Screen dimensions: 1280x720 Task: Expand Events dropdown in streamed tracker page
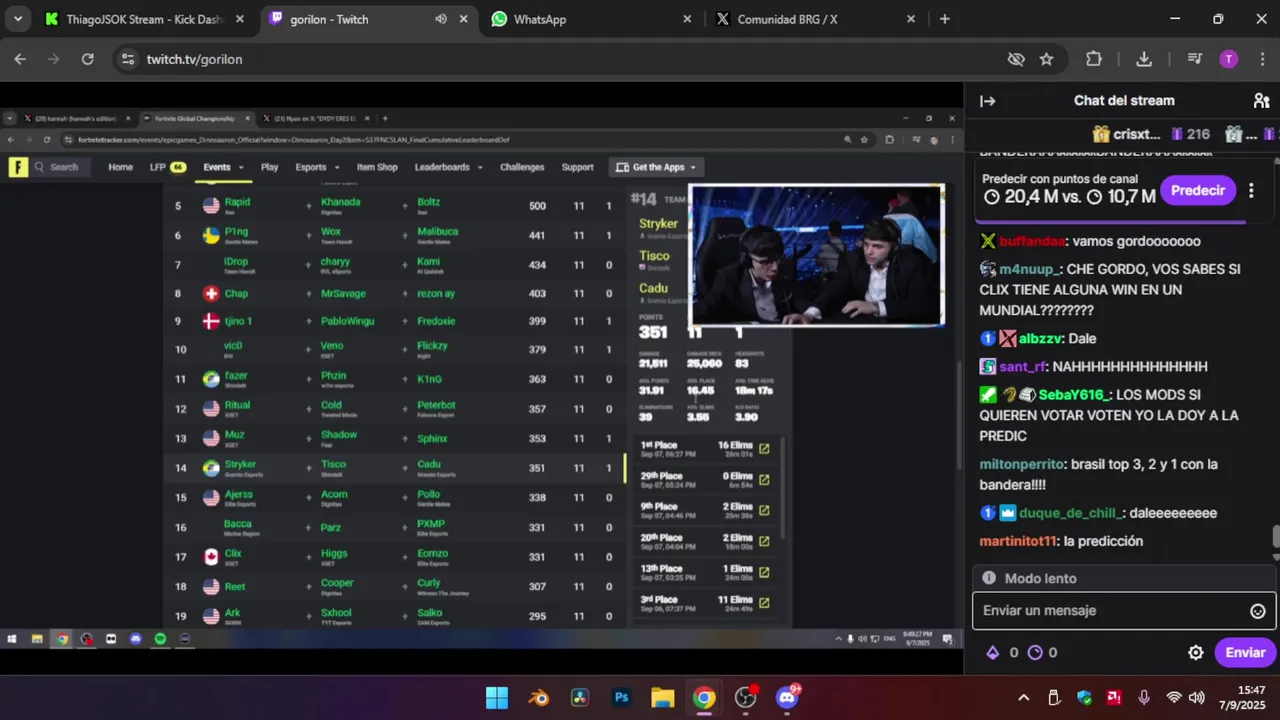click(222, 167)
